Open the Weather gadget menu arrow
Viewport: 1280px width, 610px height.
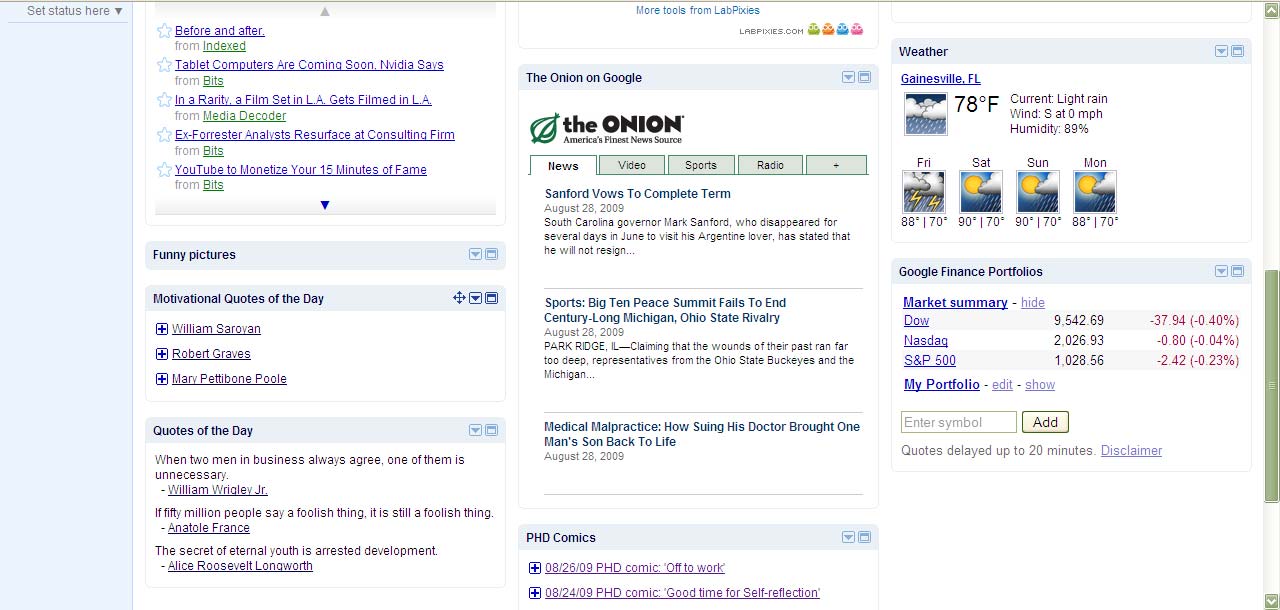1222,51
